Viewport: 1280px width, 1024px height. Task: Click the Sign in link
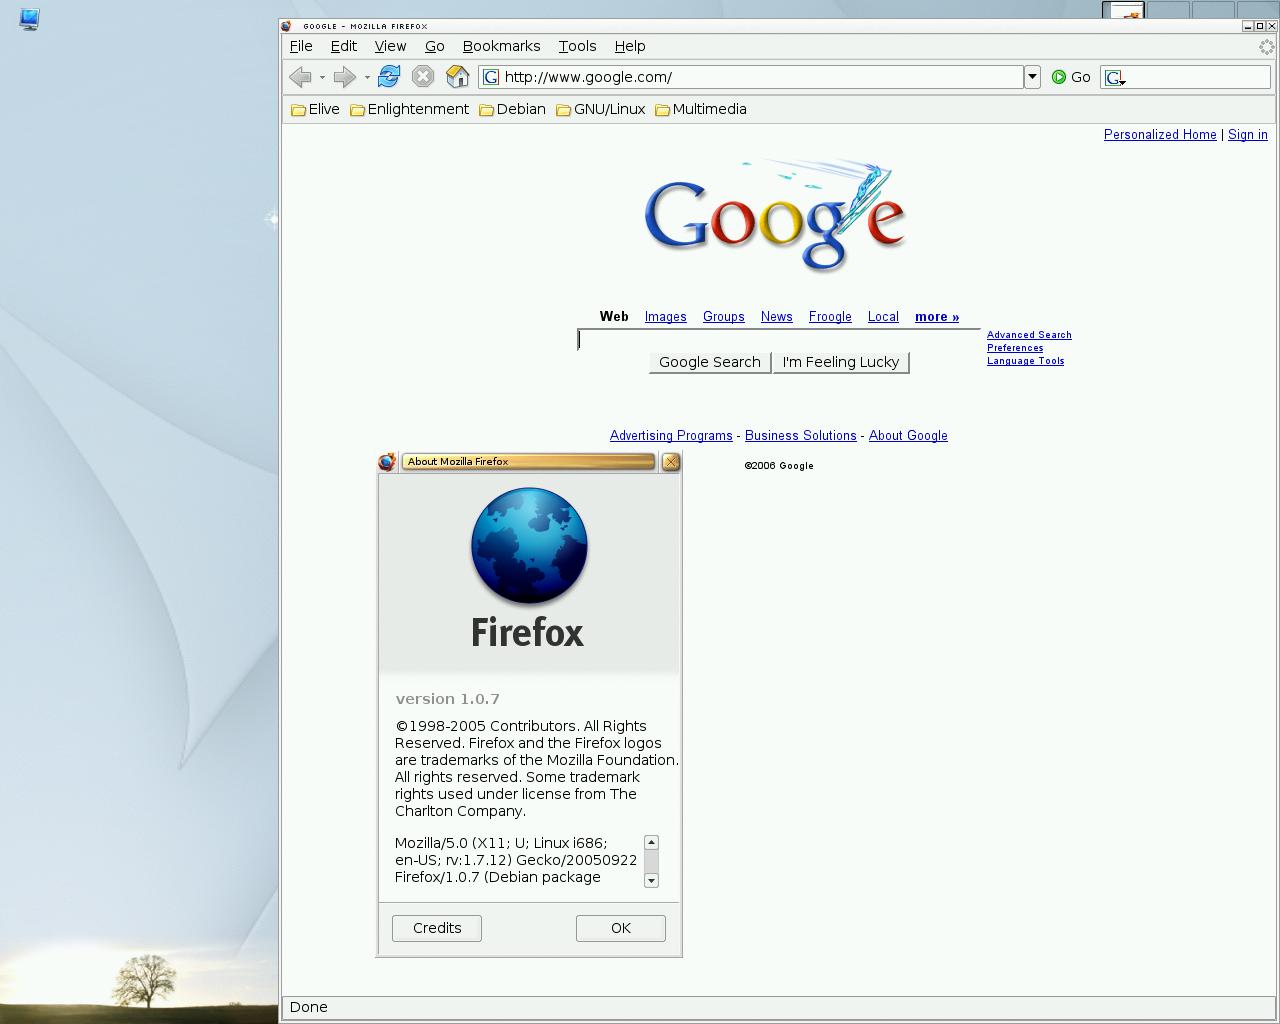click(1247, 135)
